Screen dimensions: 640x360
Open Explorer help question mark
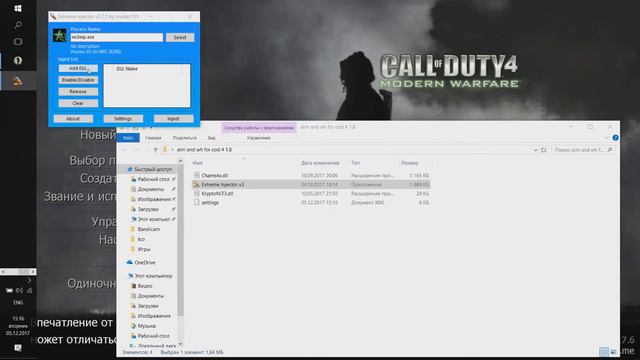pos(616,138)
